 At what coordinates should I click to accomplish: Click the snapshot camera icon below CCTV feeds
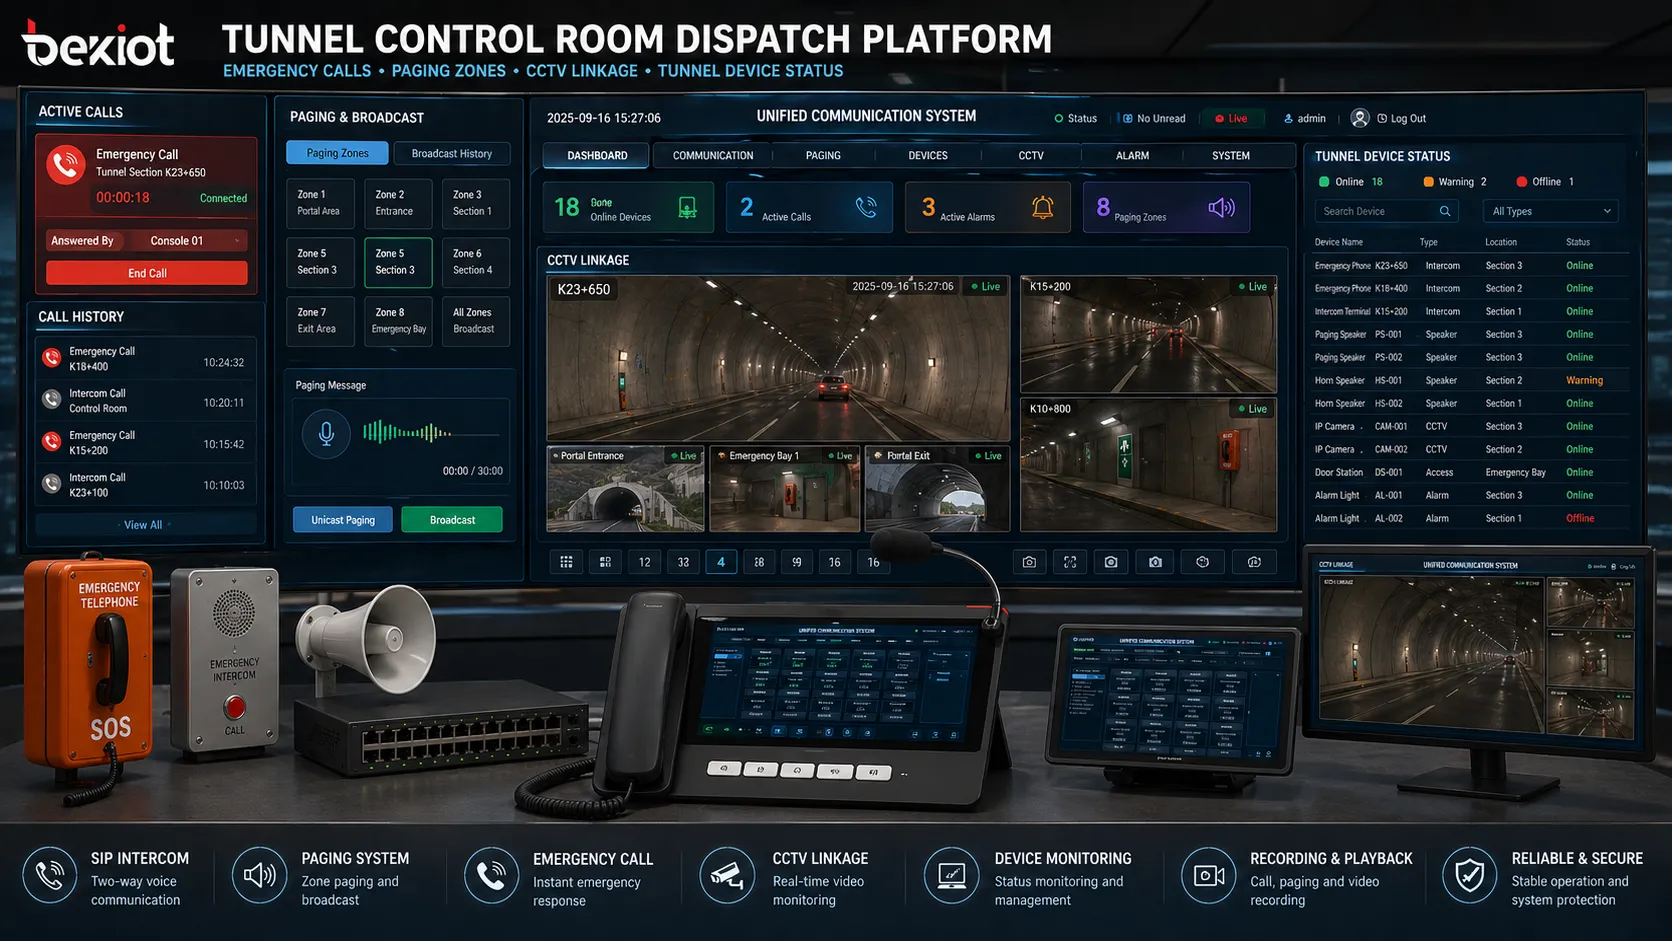coord(1029,561)
